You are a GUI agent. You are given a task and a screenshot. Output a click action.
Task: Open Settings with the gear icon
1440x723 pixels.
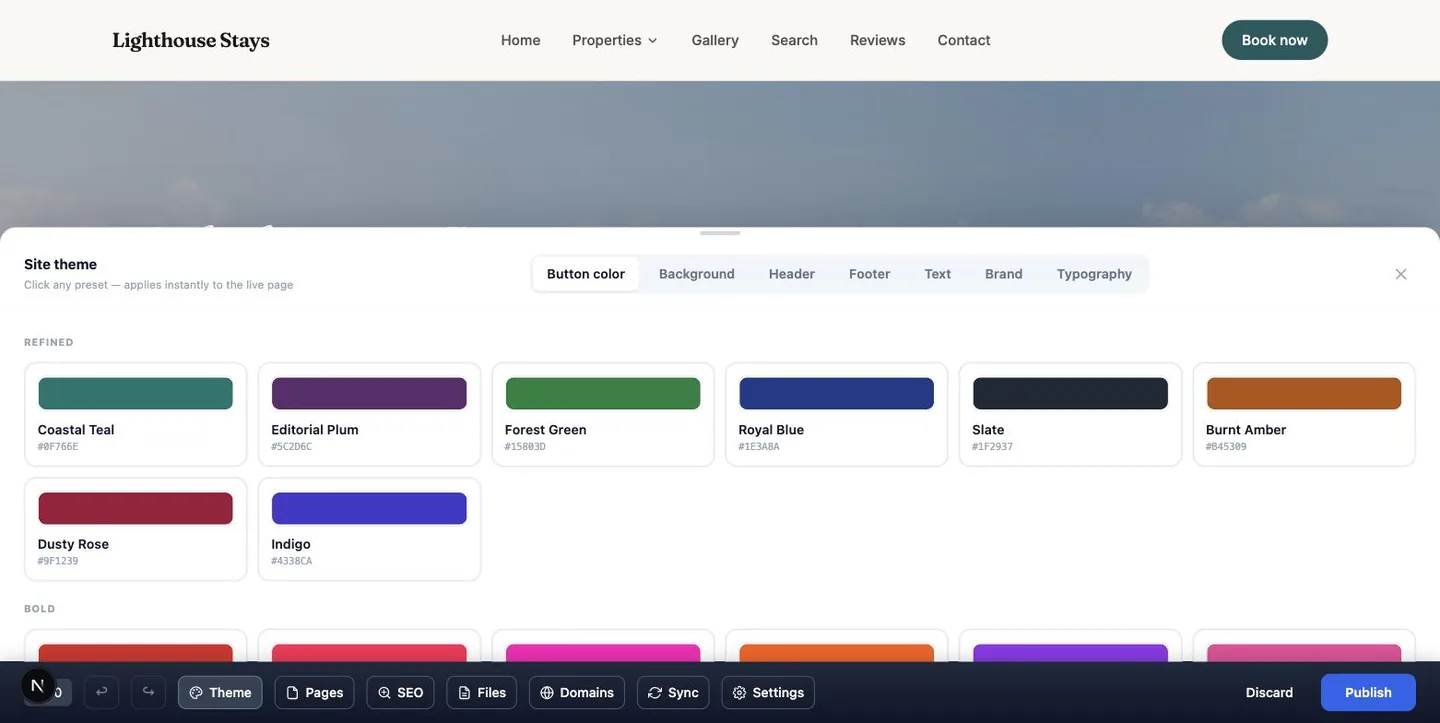[768, 692]
